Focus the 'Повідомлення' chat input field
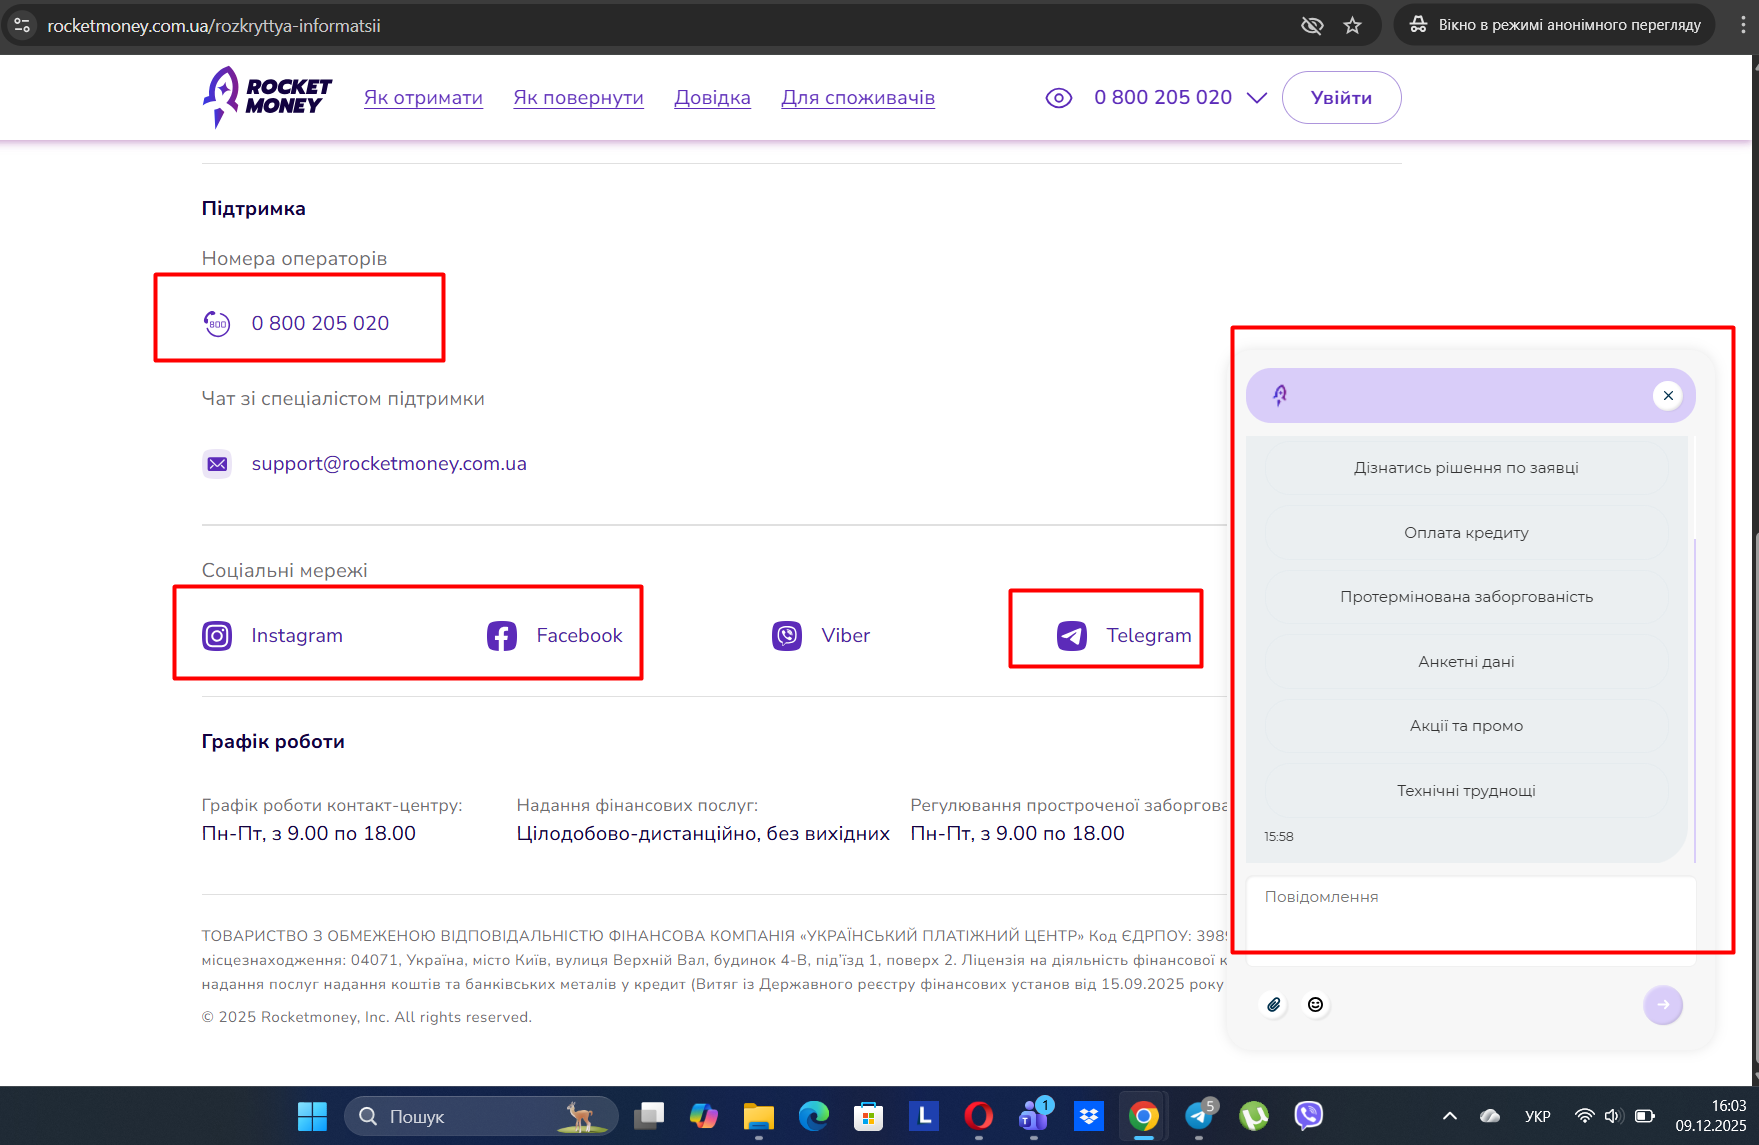Viewport: 1759px width, 1145px height. [1471, 921]
